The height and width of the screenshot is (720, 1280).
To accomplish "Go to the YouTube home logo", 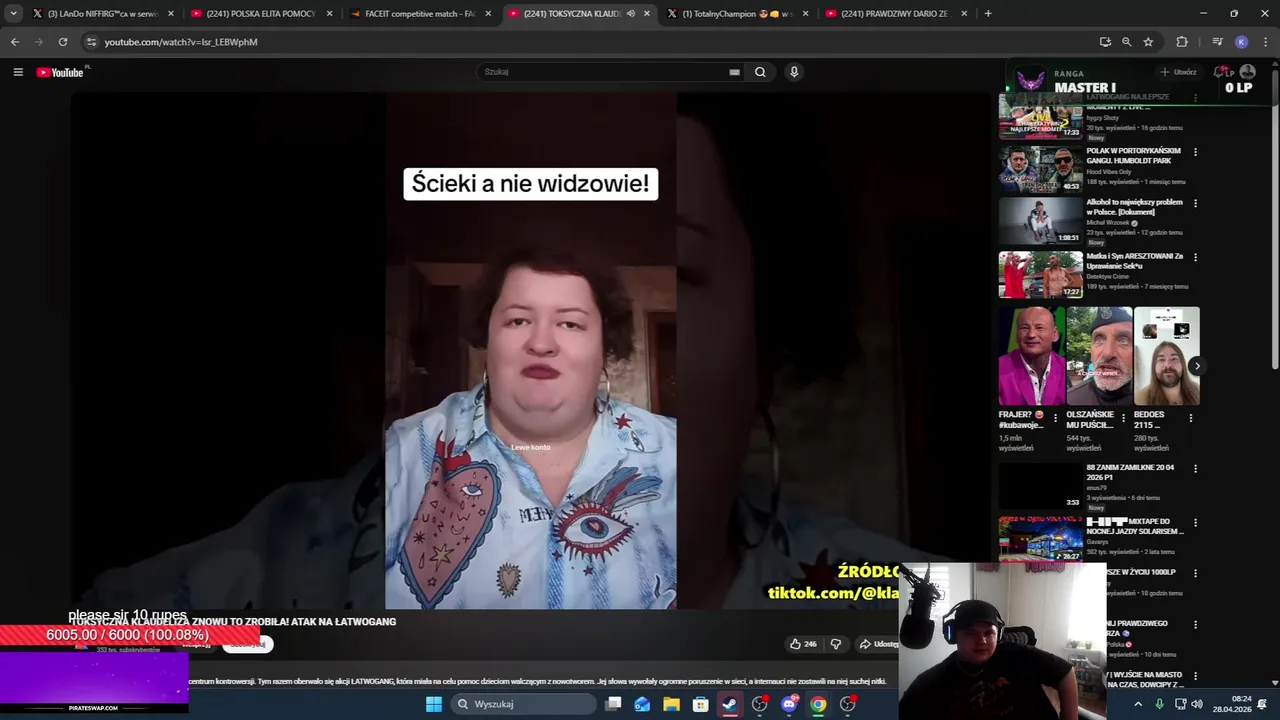I will click(x=60, y=72).
